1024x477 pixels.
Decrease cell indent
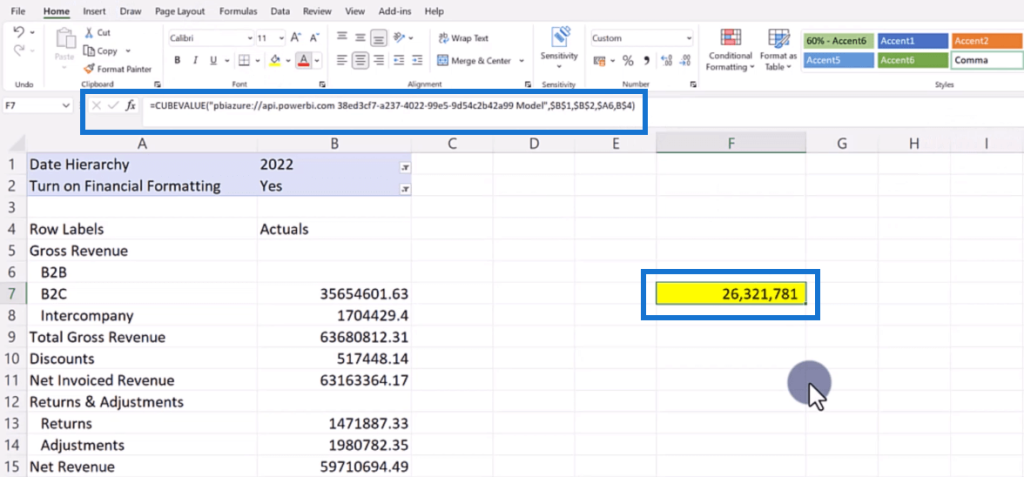click(400, 61)
